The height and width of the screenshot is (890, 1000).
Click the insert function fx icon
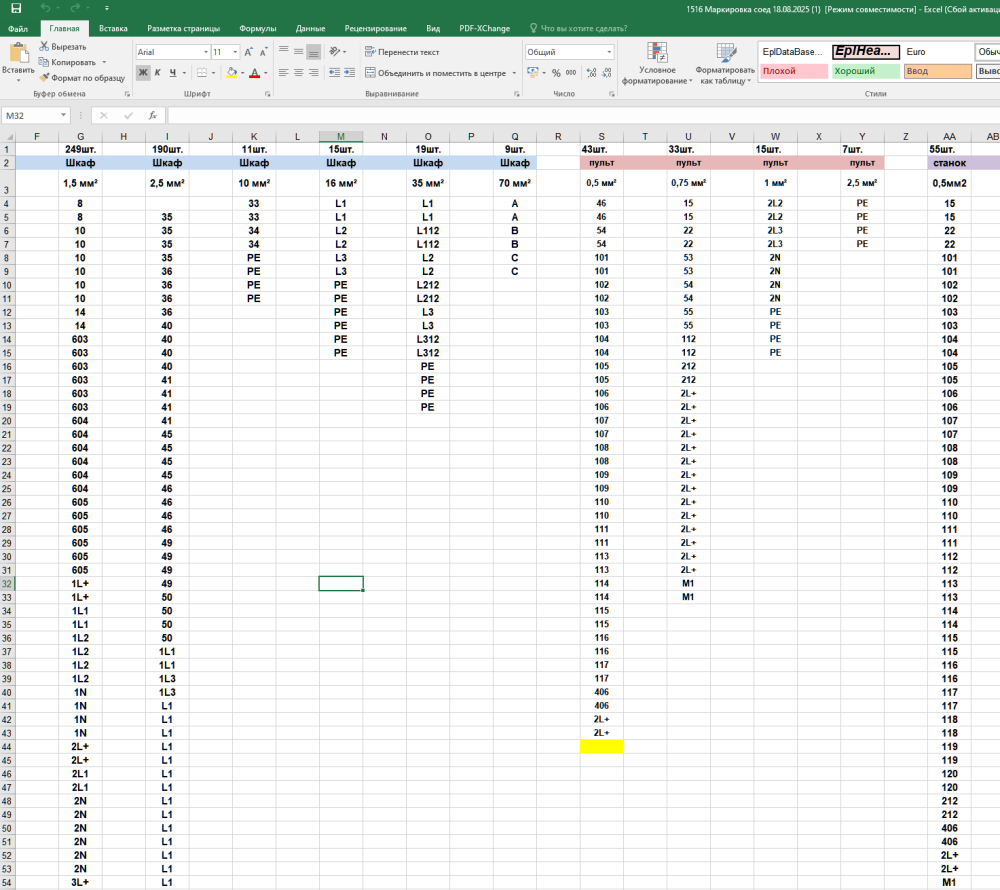[x=152, y=115]
